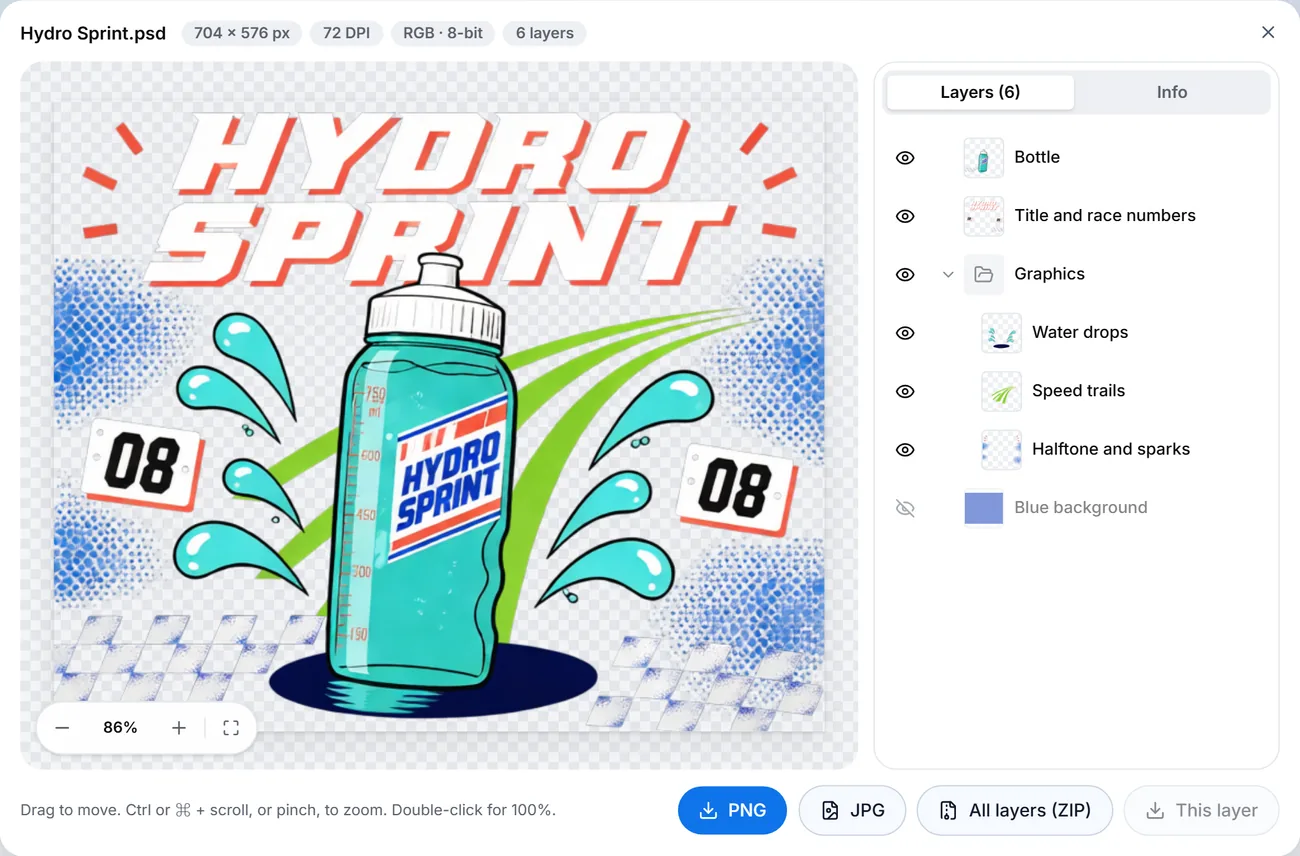1300x856 pixels.
Task: Download the image as JPG
Action: (852, 810)
